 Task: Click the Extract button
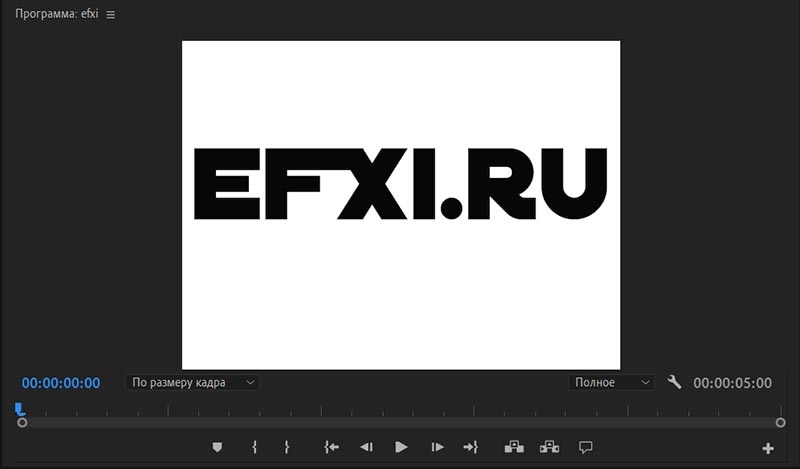pyautogui.click(x=549, y=447)
